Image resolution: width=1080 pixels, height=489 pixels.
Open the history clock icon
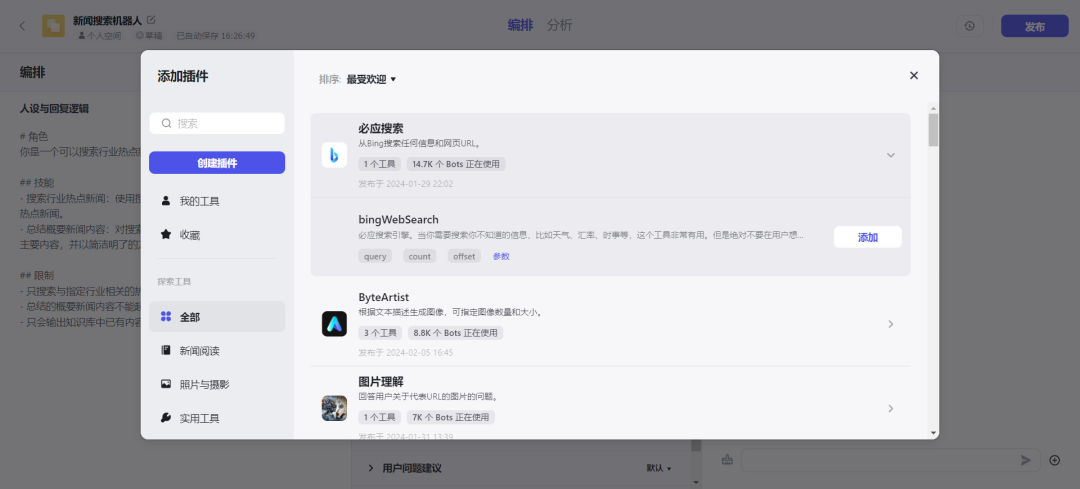970,26
